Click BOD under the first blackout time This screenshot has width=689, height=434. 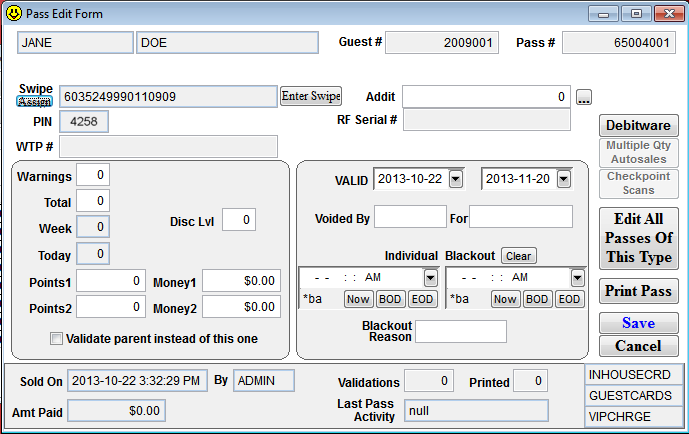(390, 300)
